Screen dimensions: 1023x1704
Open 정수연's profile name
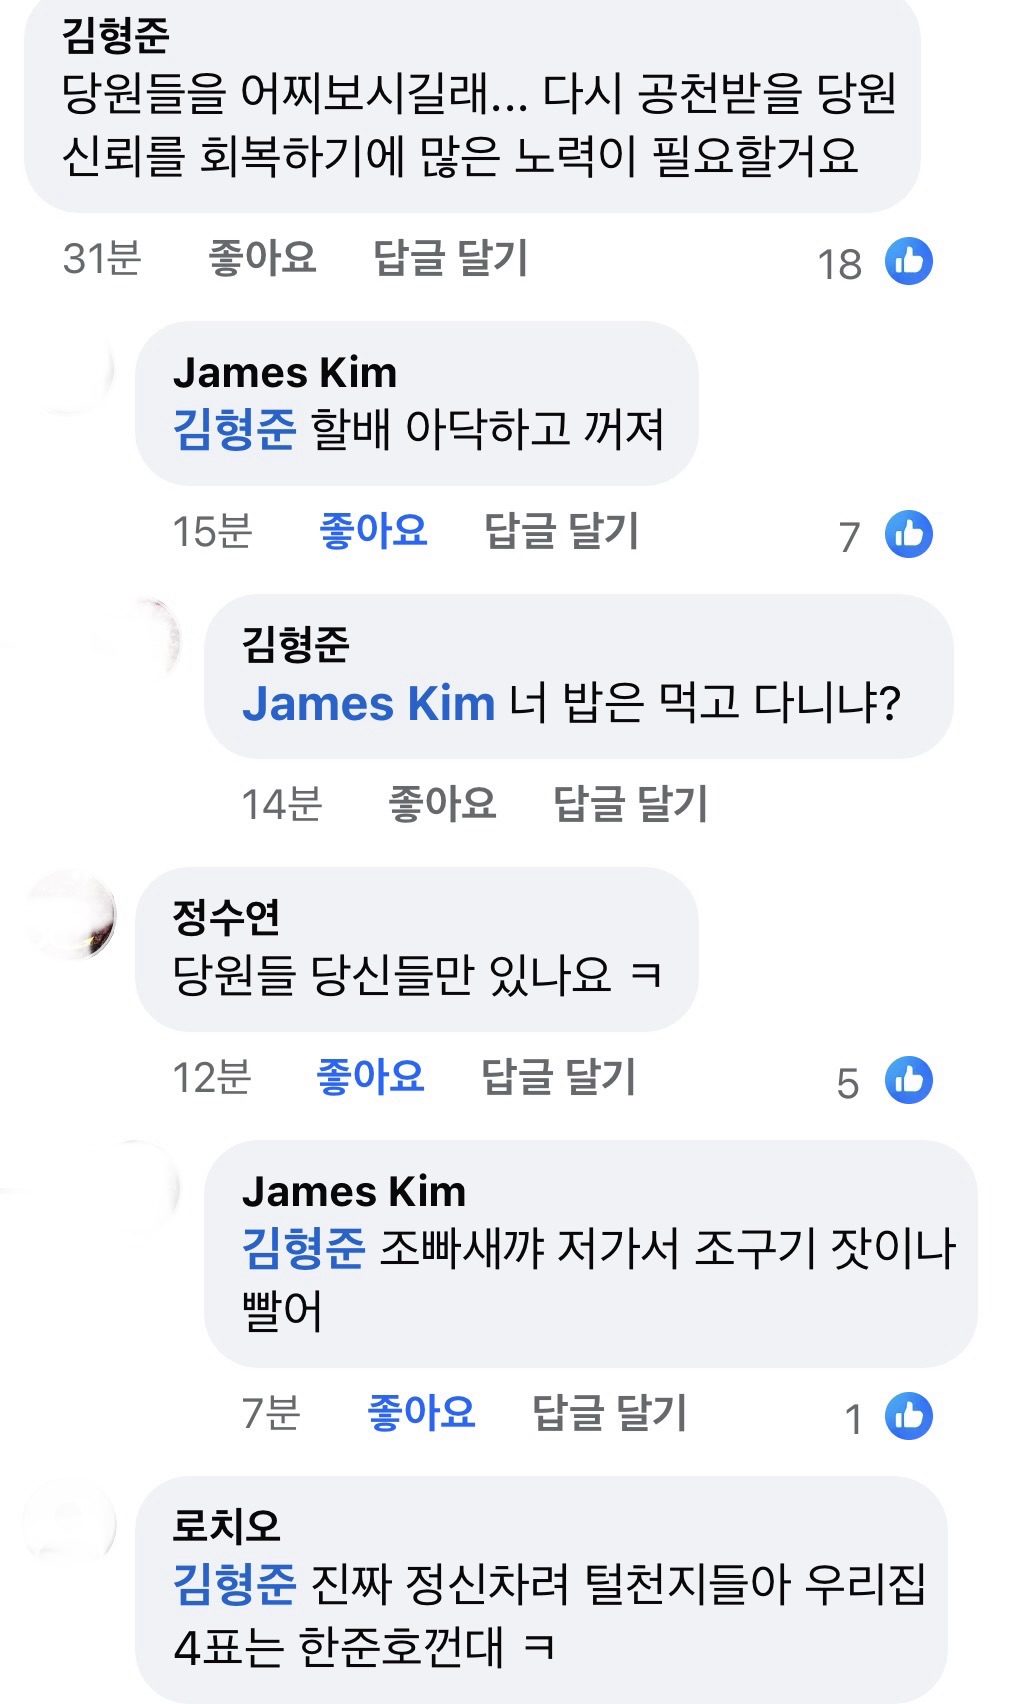pos(226,917)
